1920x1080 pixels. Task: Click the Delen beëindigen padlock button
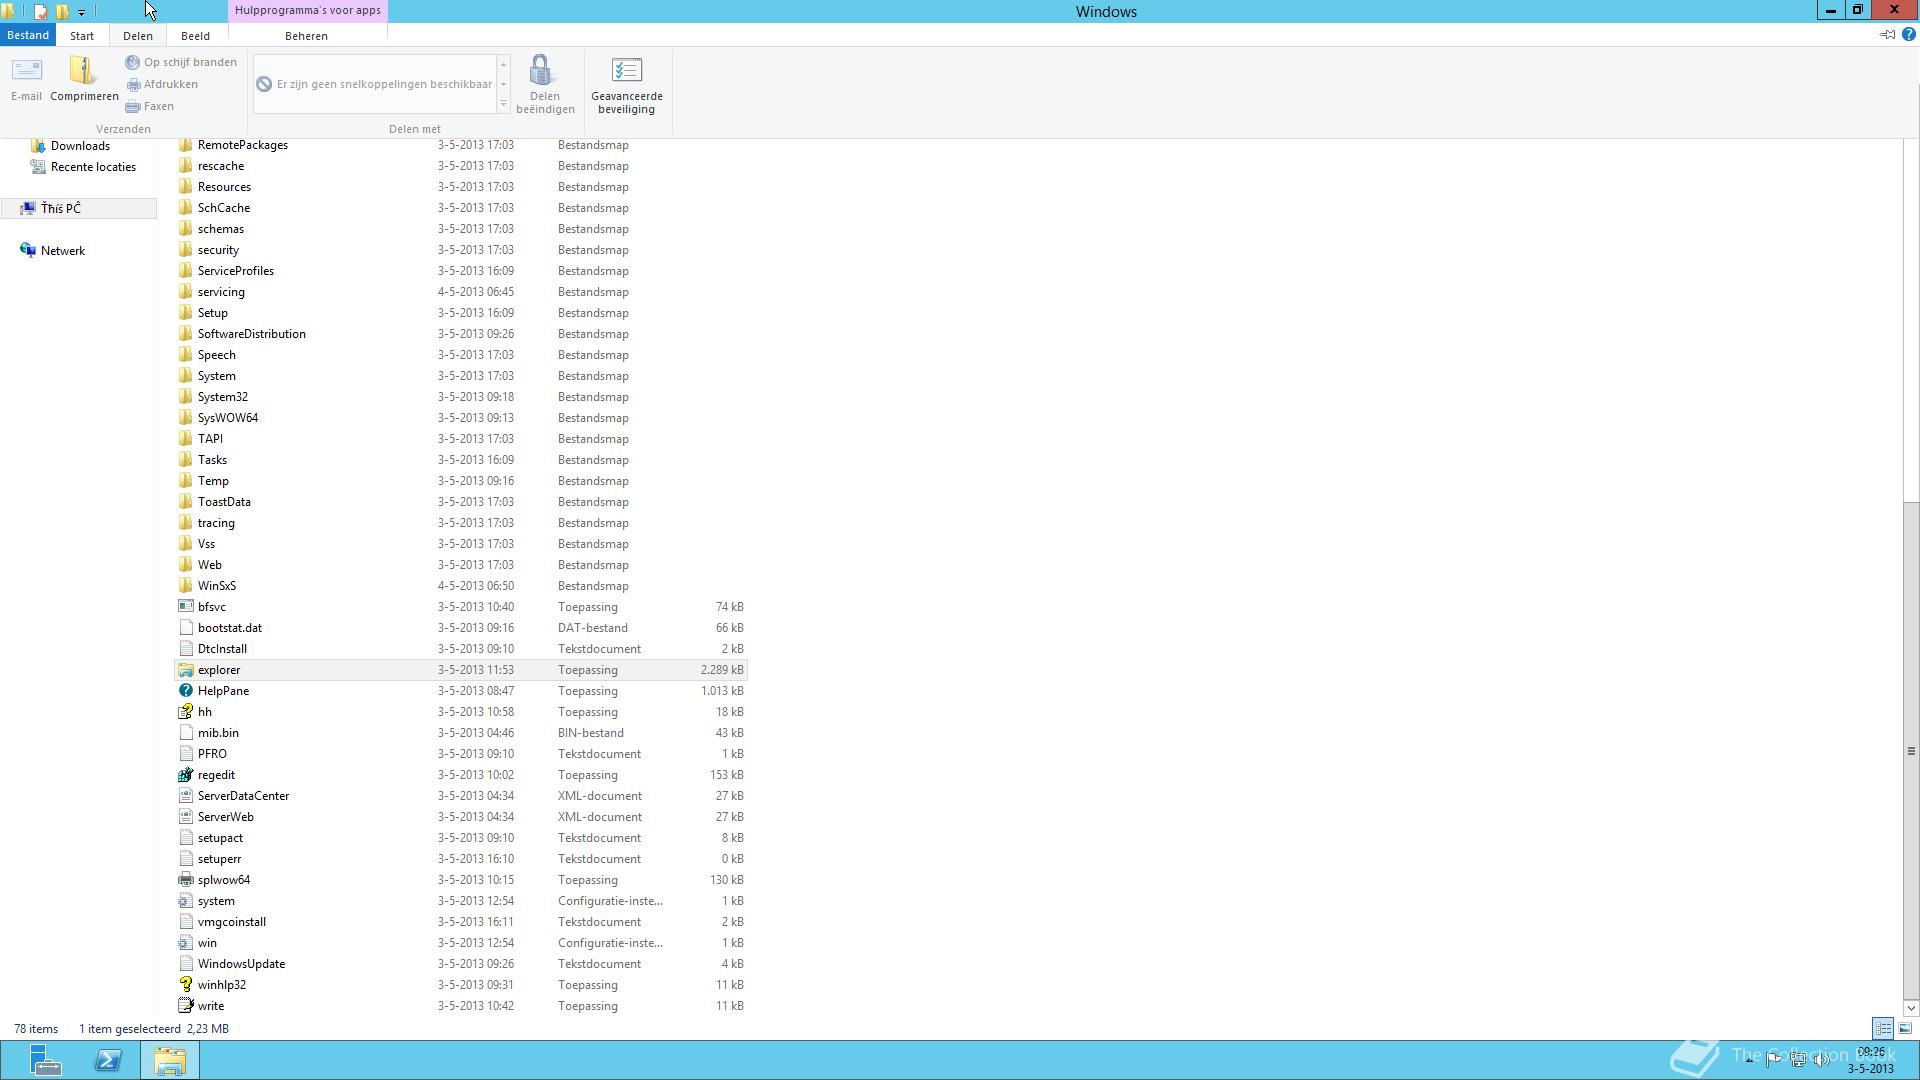pyautogui.click(x=545, y=85)
